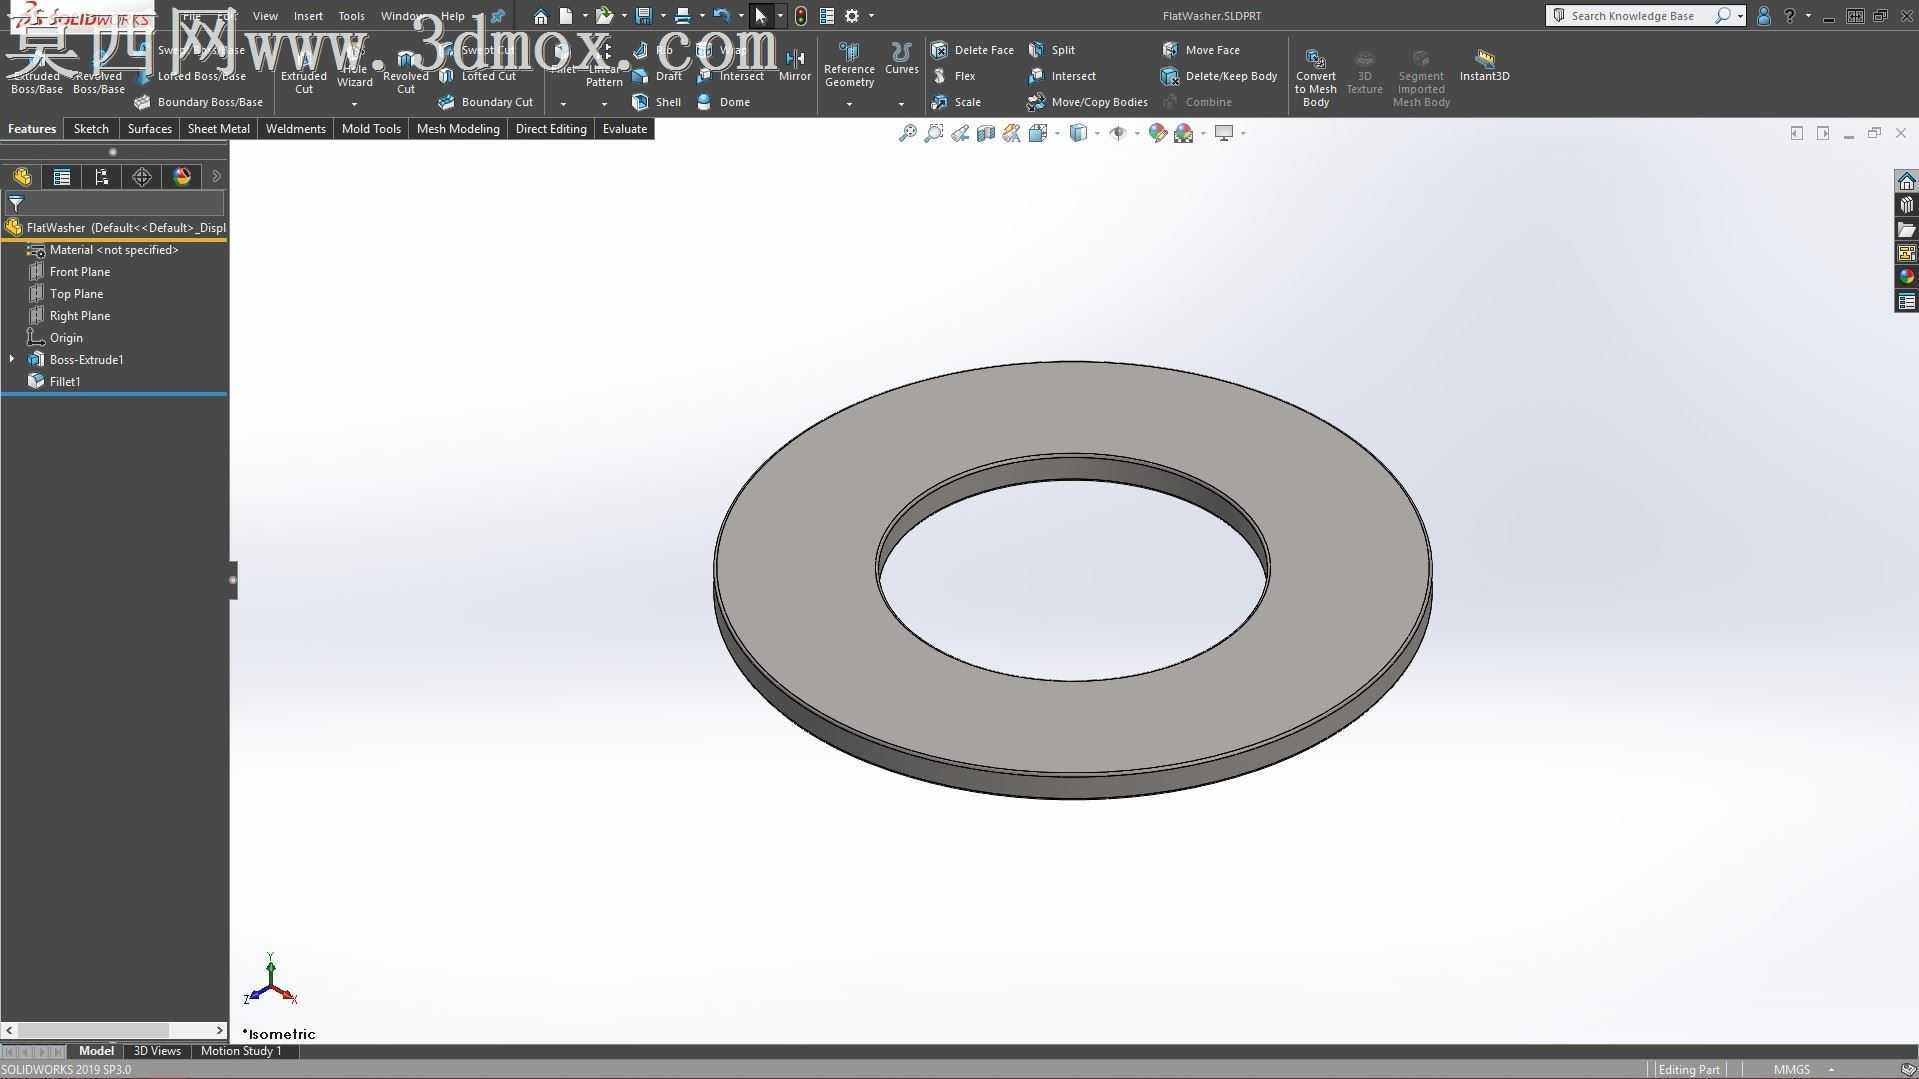Open Move/Copy Bodies tool
1919x1079 pixels.
click(1087, 102)
